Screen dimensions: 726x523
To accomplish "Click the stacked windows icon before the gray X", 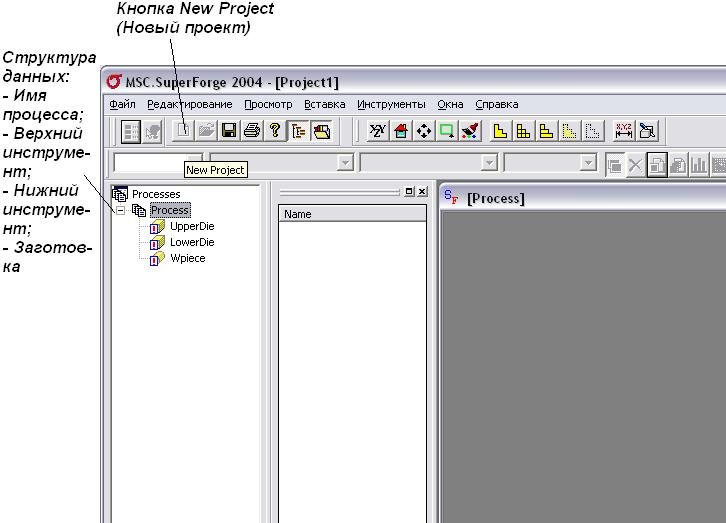I will click(614, 165).
